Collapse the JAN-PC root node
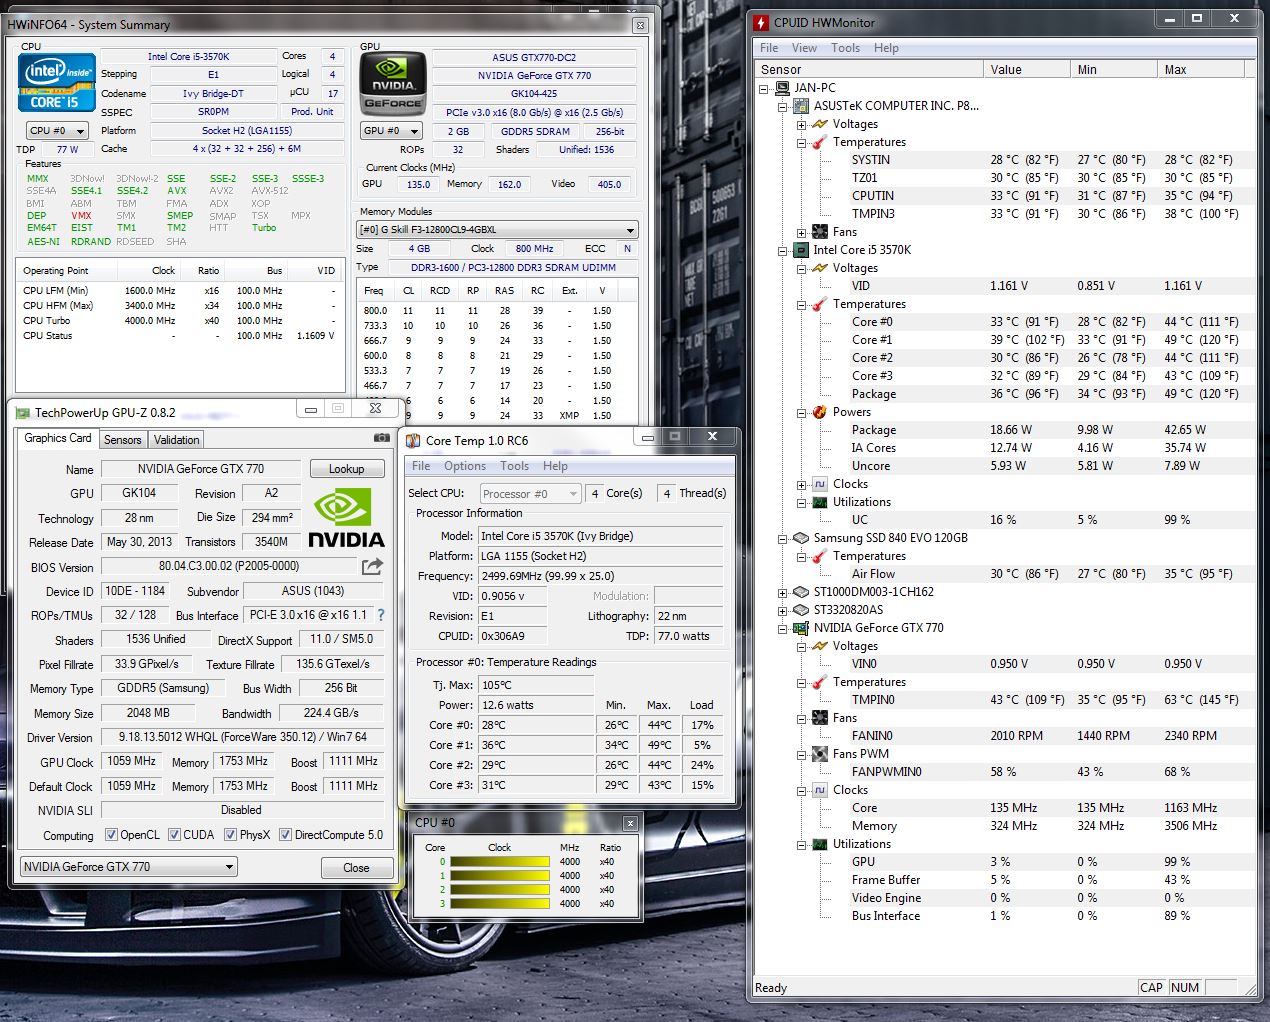This screenshot has height=1022, width=1270. (x=764, y=88)
